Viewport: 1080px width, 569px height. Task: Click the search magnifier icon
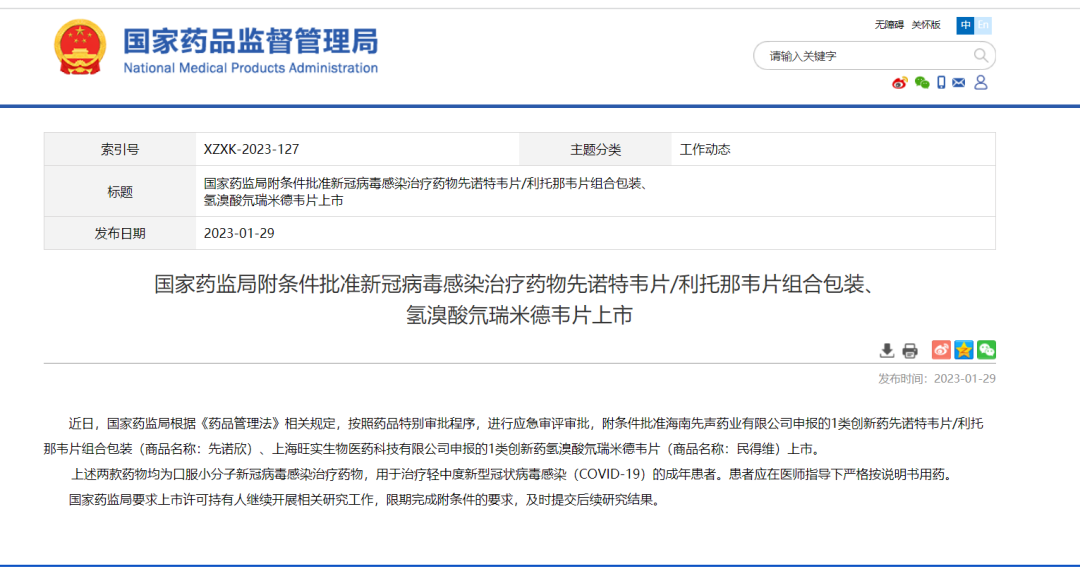981,56
